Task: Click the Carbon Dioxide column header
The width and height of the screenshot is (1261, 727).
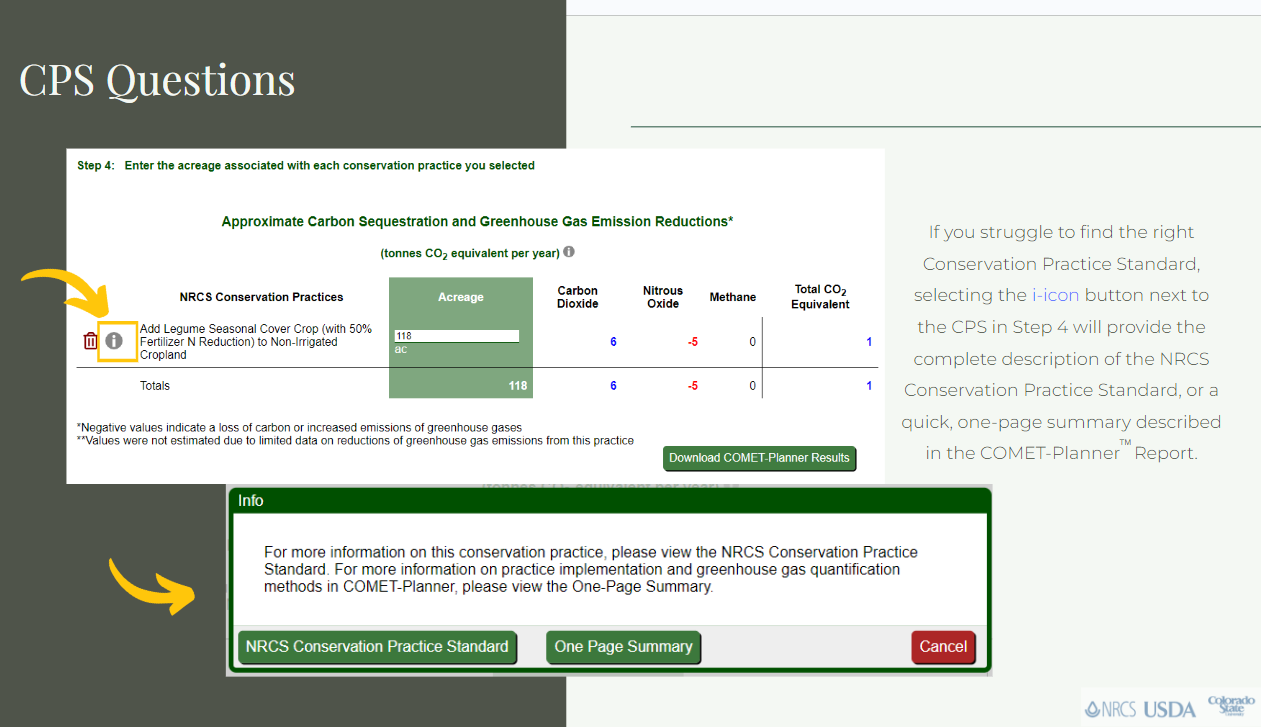Action: coord(578,297)
